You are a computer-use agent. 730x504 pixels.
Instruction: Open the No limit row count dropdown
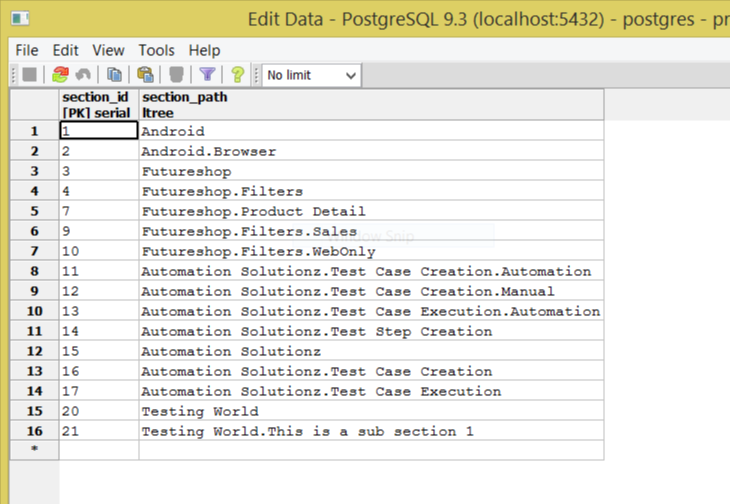tap(311, 75)
